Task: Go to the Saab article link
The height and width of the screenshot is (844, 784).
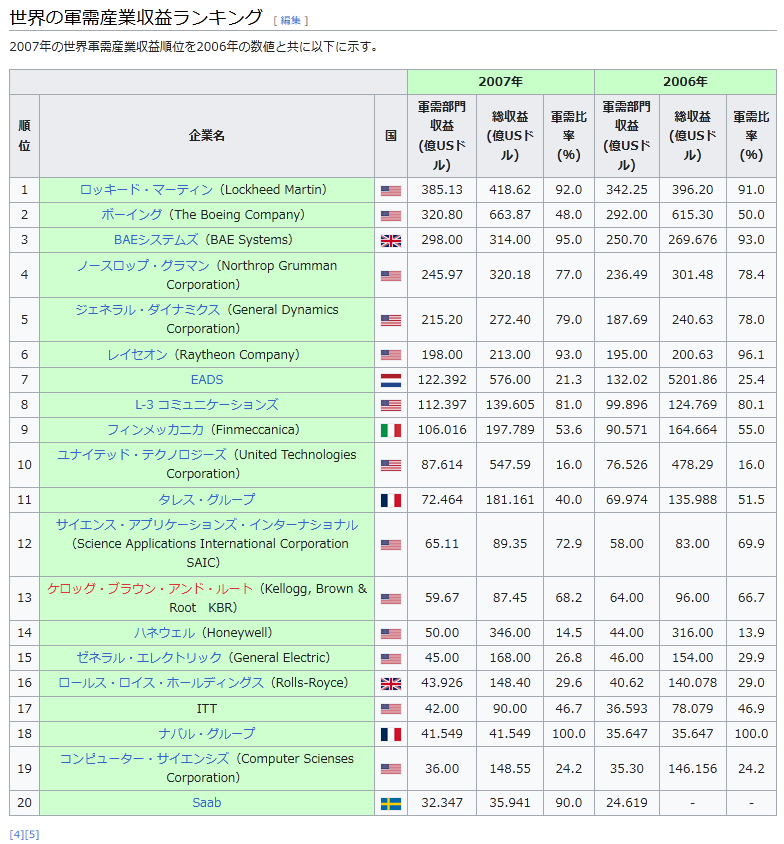Action: 207,803
